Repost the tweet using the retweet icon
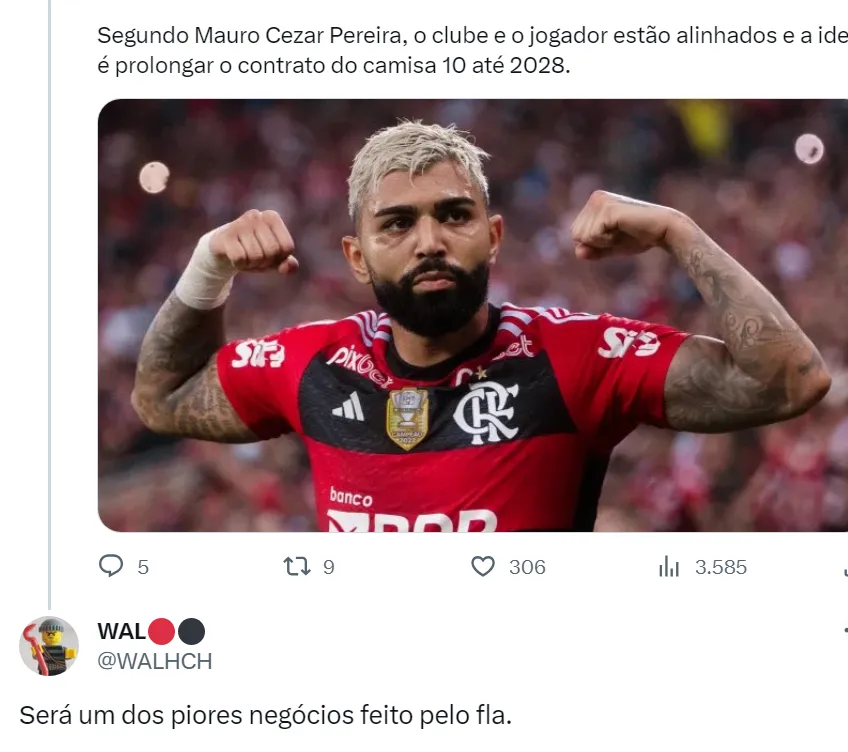Image resolution: width=848 pixels, height=752 pixels. click(x=297, y=566)
